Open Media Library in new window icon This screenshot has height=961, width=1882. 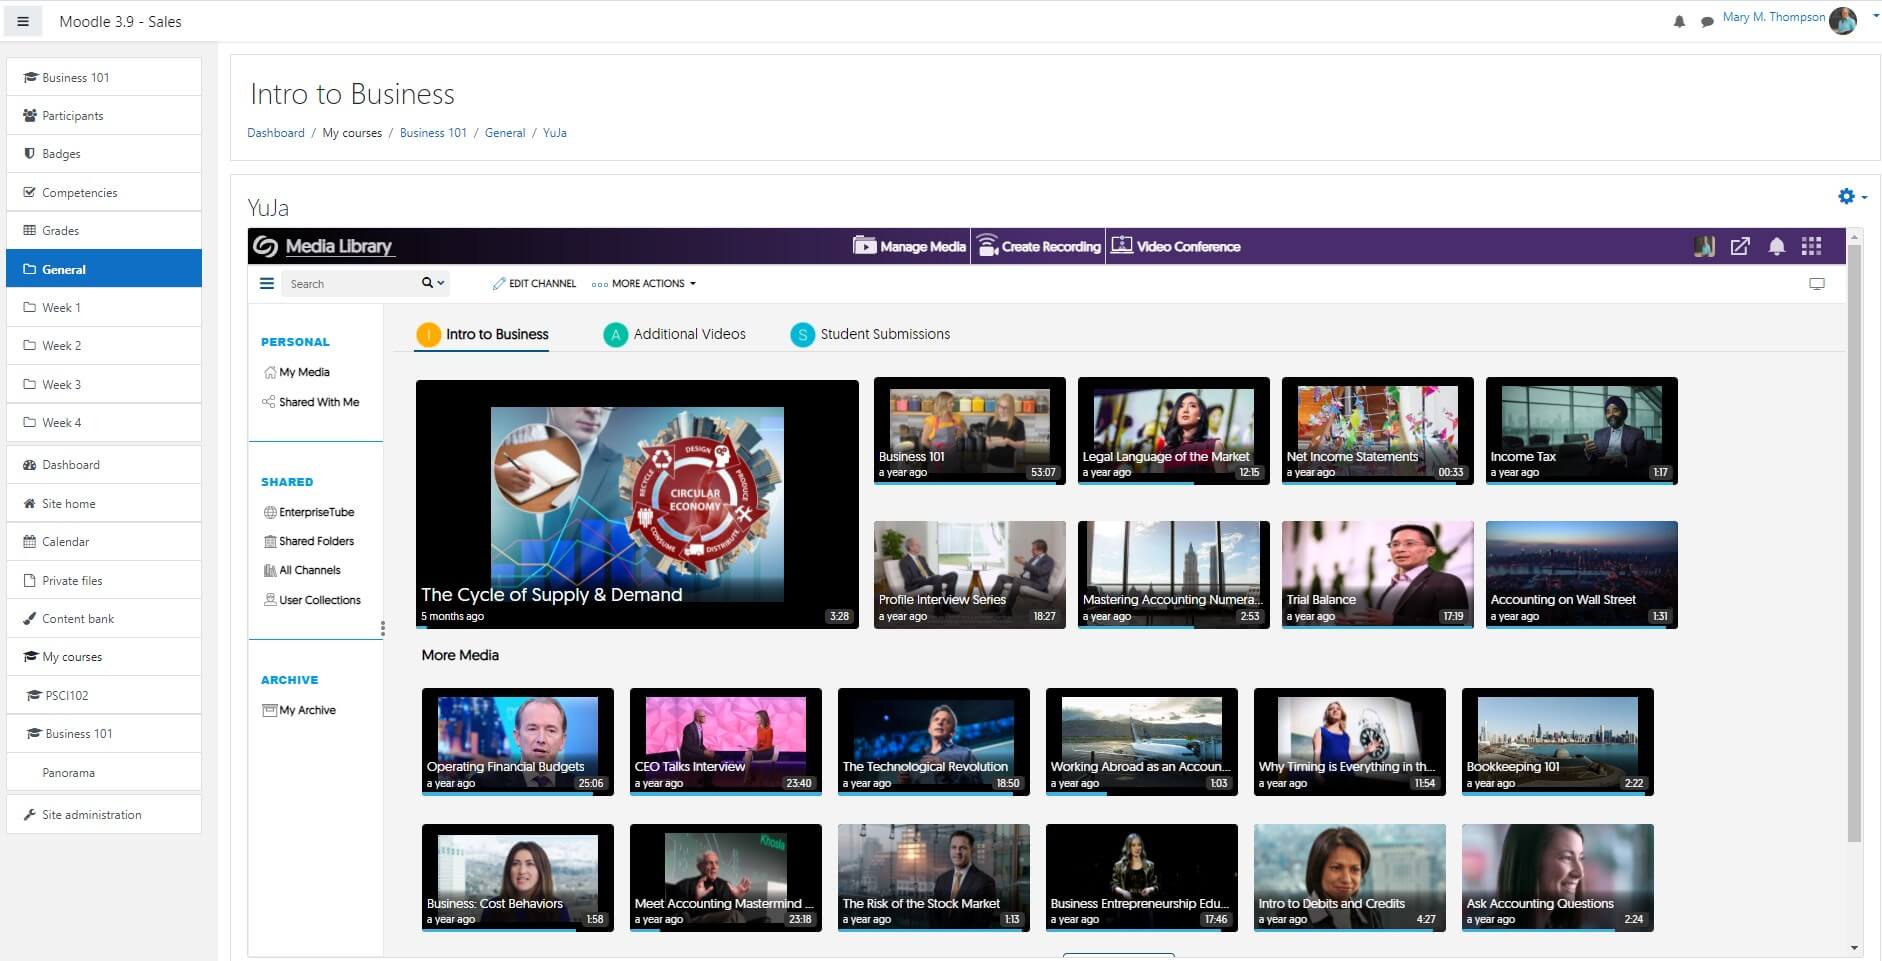click(x=1740, y=246)
